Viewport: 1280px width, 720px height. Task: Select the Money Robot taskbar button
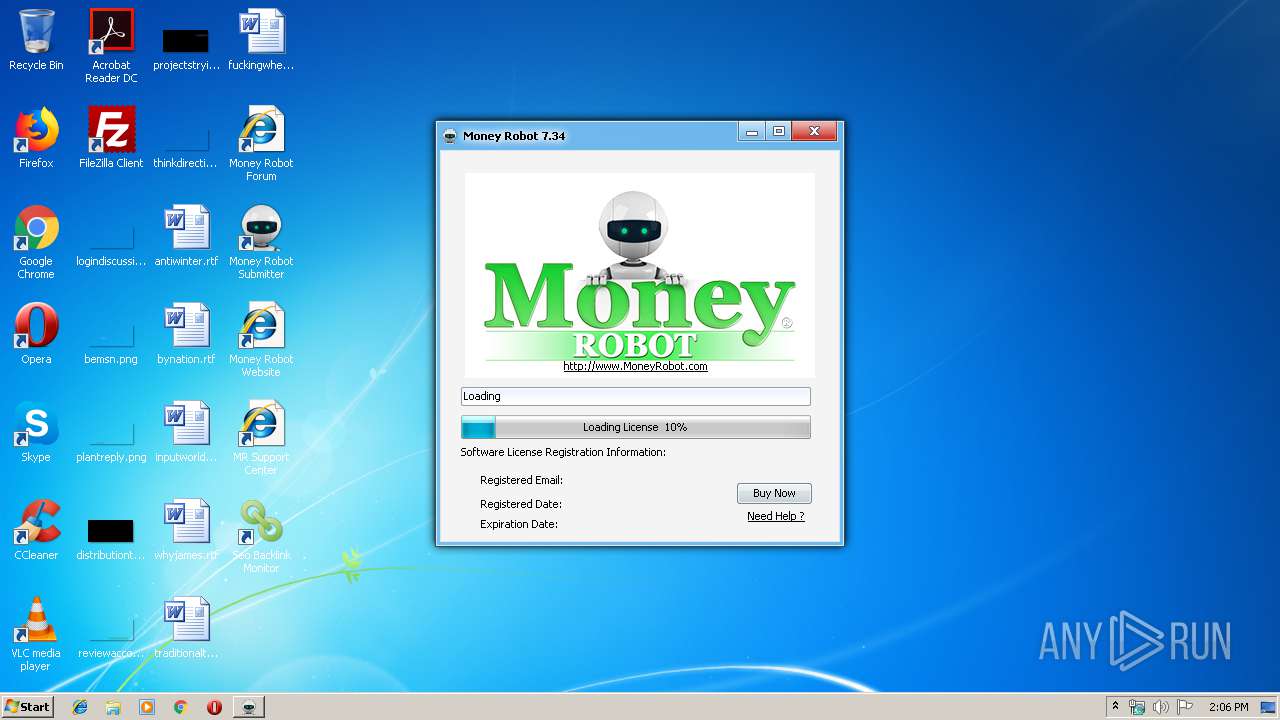(x=249, y=707)
